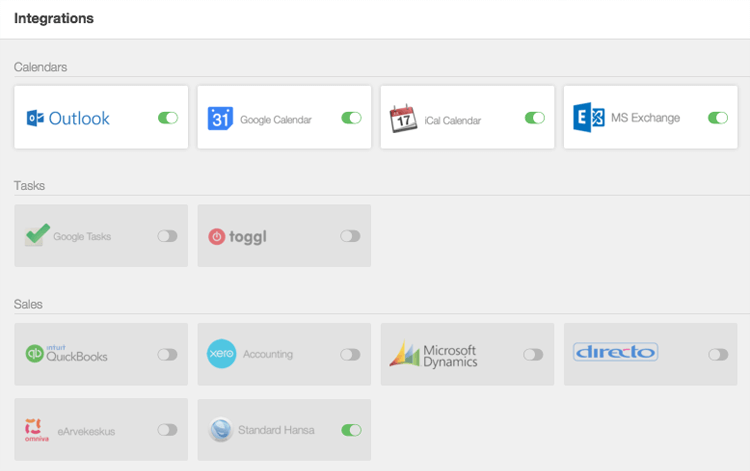Turn off Google Calendar toggle
Screen dimensions: 750x471
tap(351, 118)
